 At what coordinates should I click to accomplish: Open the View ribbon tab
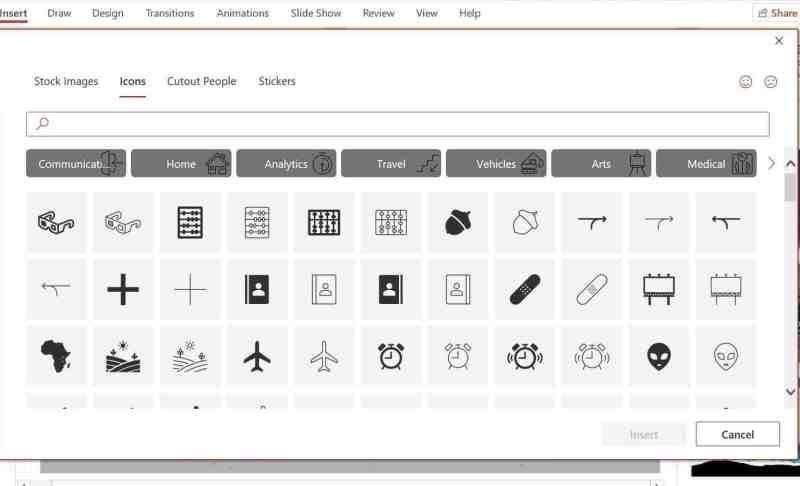click(427, 13)
